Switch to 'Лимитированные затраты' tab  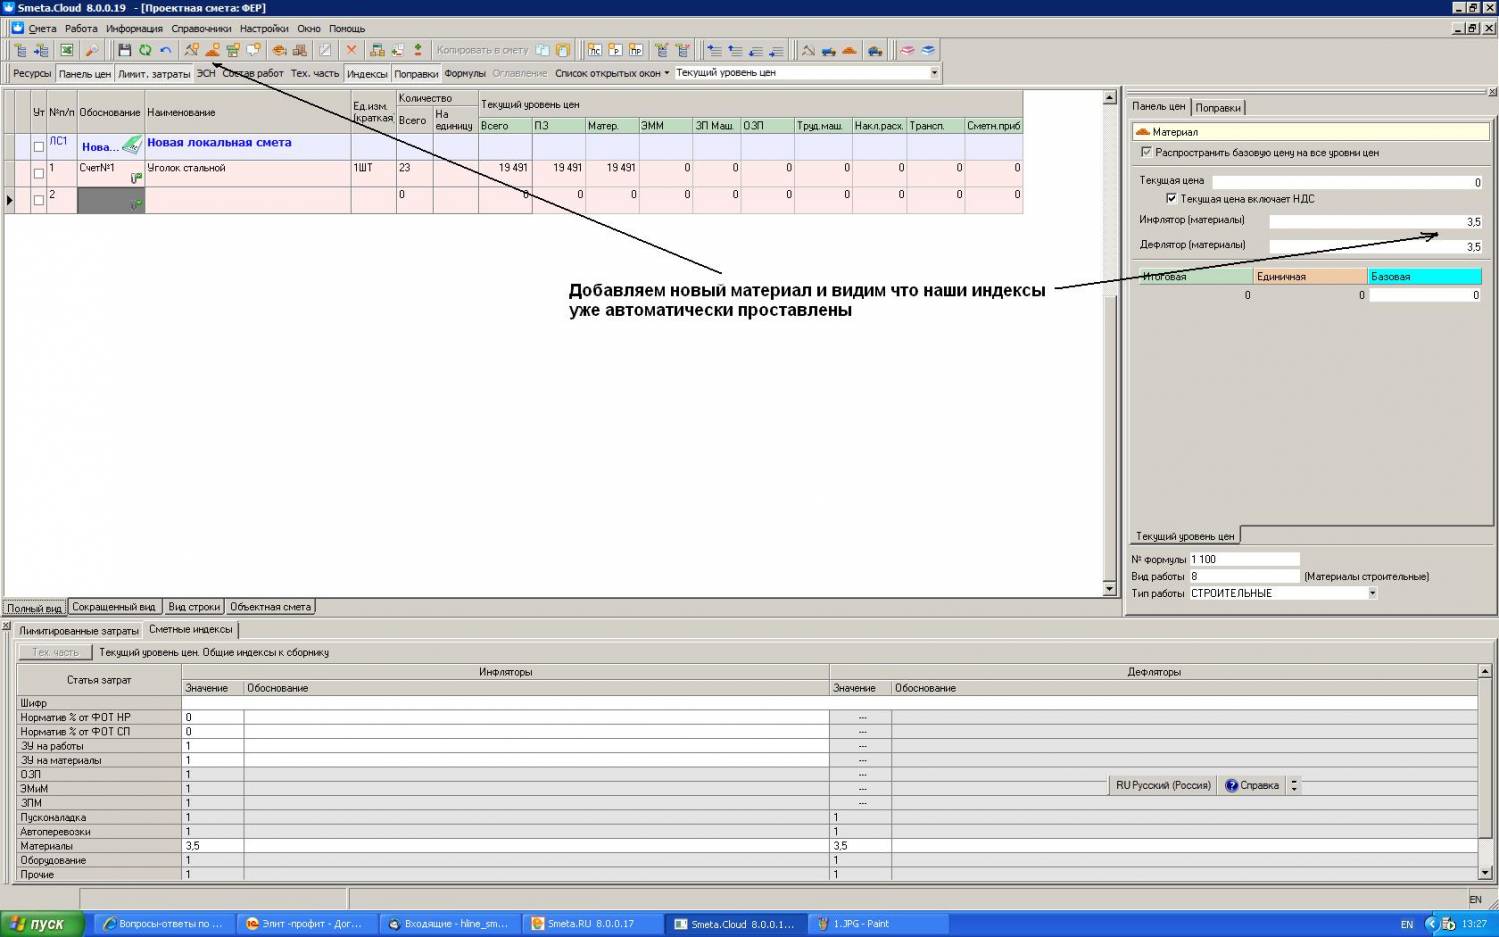78,631
